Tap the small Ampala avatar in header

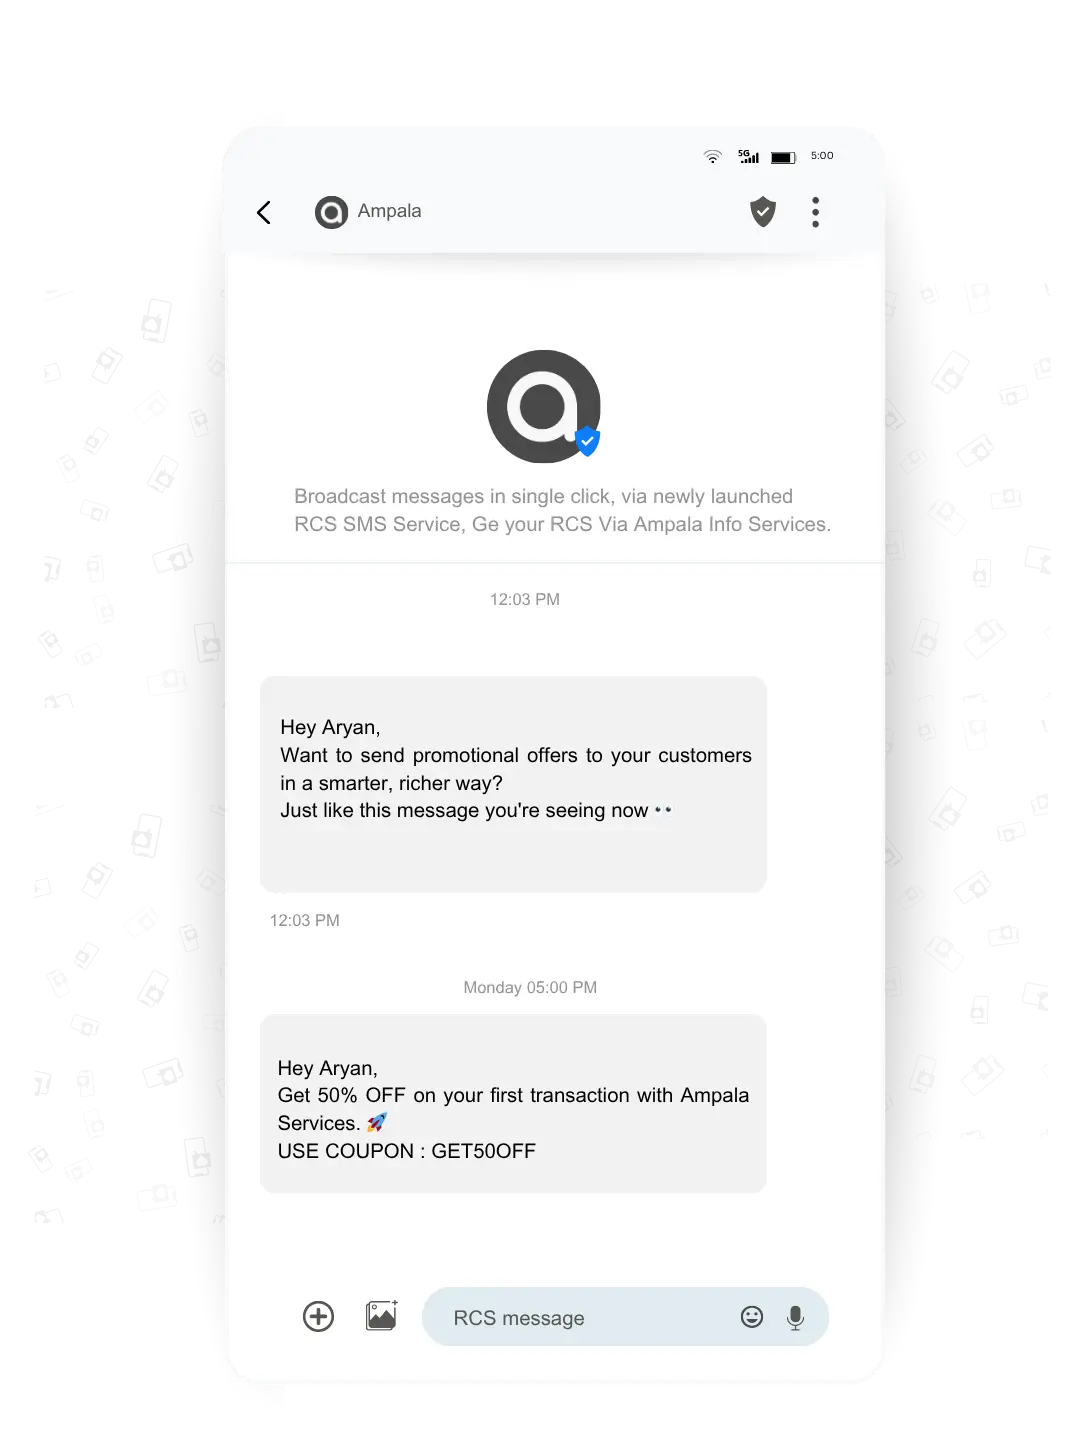pyautogui.click(x=331, y=212)
